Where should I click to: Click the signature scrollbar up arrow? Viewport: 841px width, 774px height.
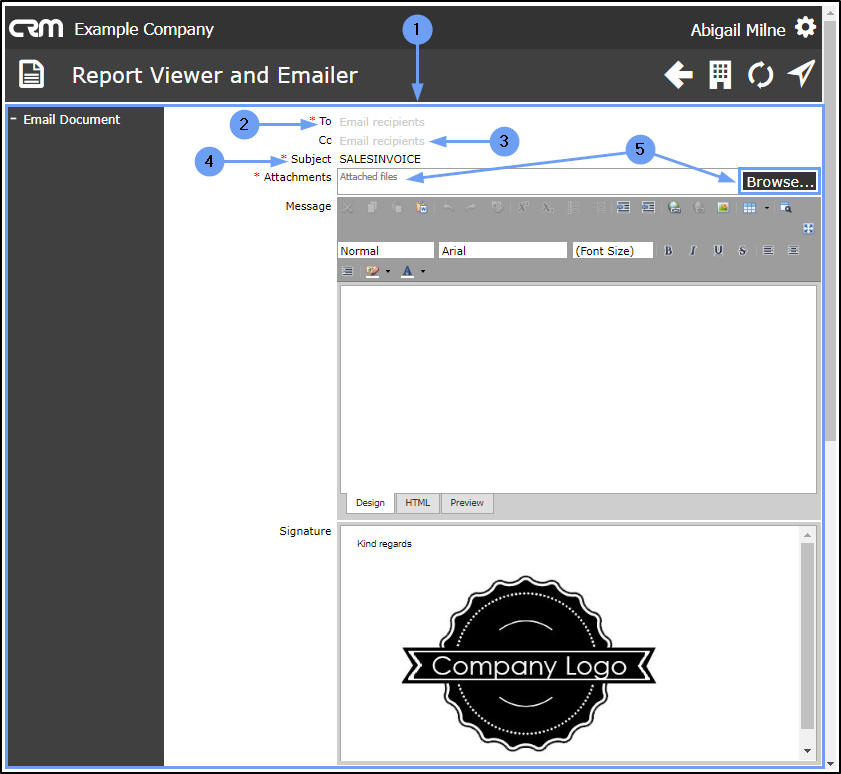pyautogui.click(x=807, y=535)
